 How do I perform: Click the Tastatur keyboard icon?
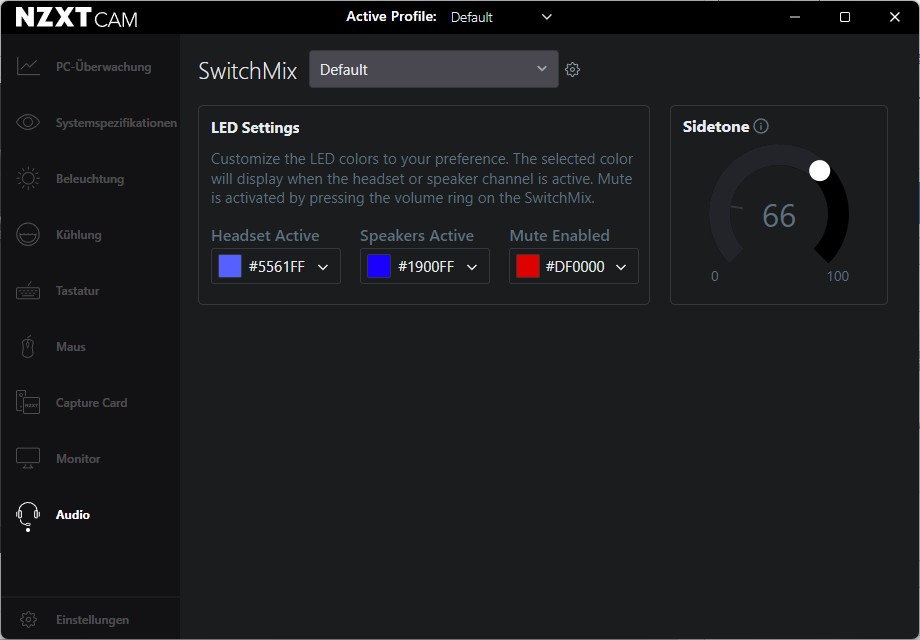(x=28, y=290)
